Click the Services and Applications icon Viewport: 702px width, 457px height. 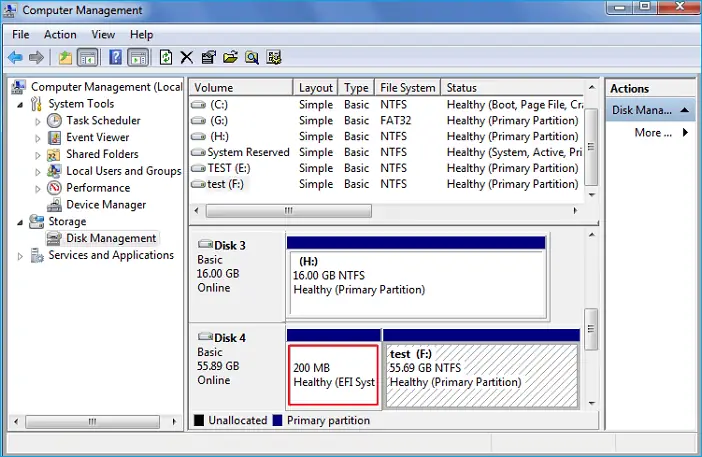pyautogui.click(x=37, y=255)
